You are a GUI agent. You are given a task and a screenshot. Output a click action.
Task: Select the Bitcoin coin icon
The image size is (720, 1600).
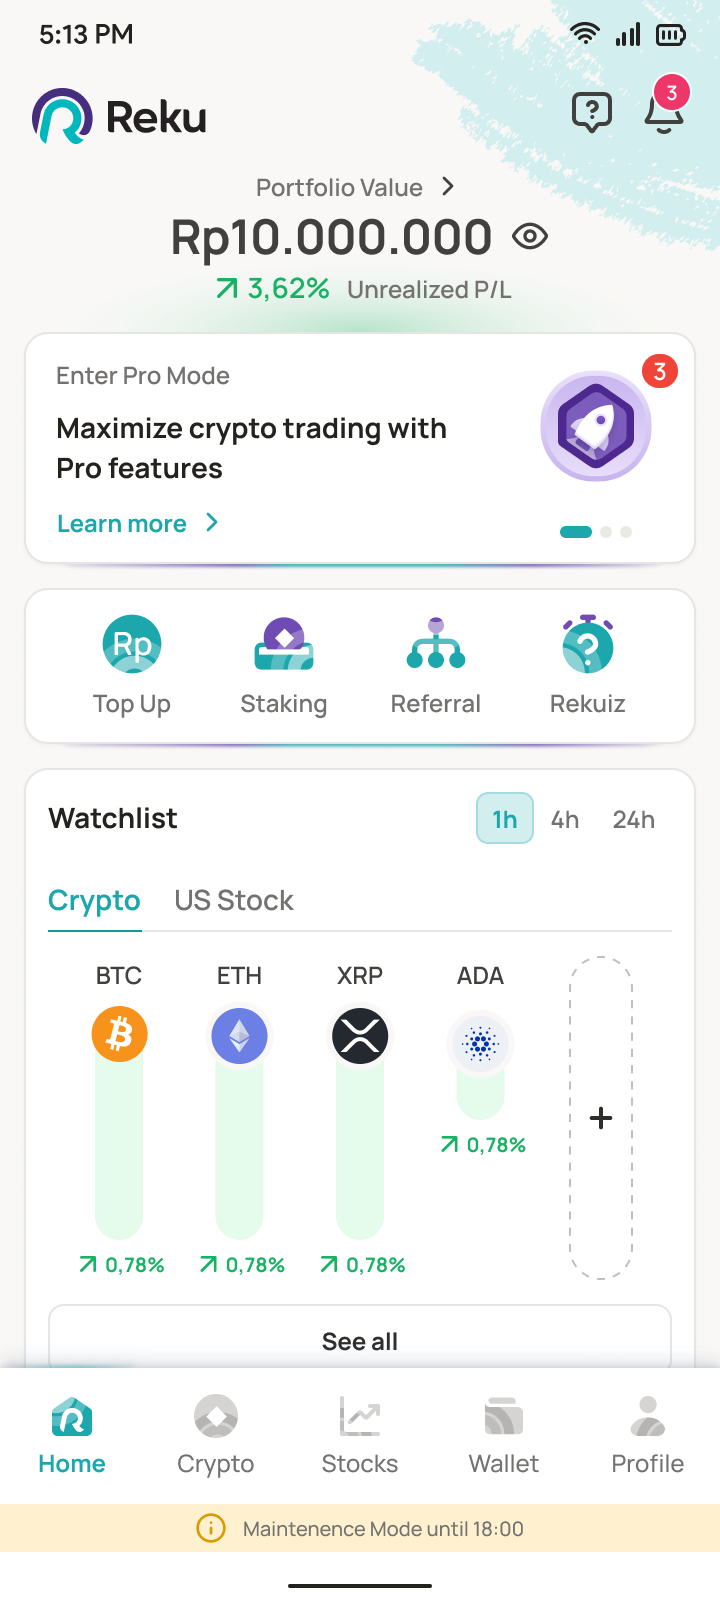(x=120, y=1034)
